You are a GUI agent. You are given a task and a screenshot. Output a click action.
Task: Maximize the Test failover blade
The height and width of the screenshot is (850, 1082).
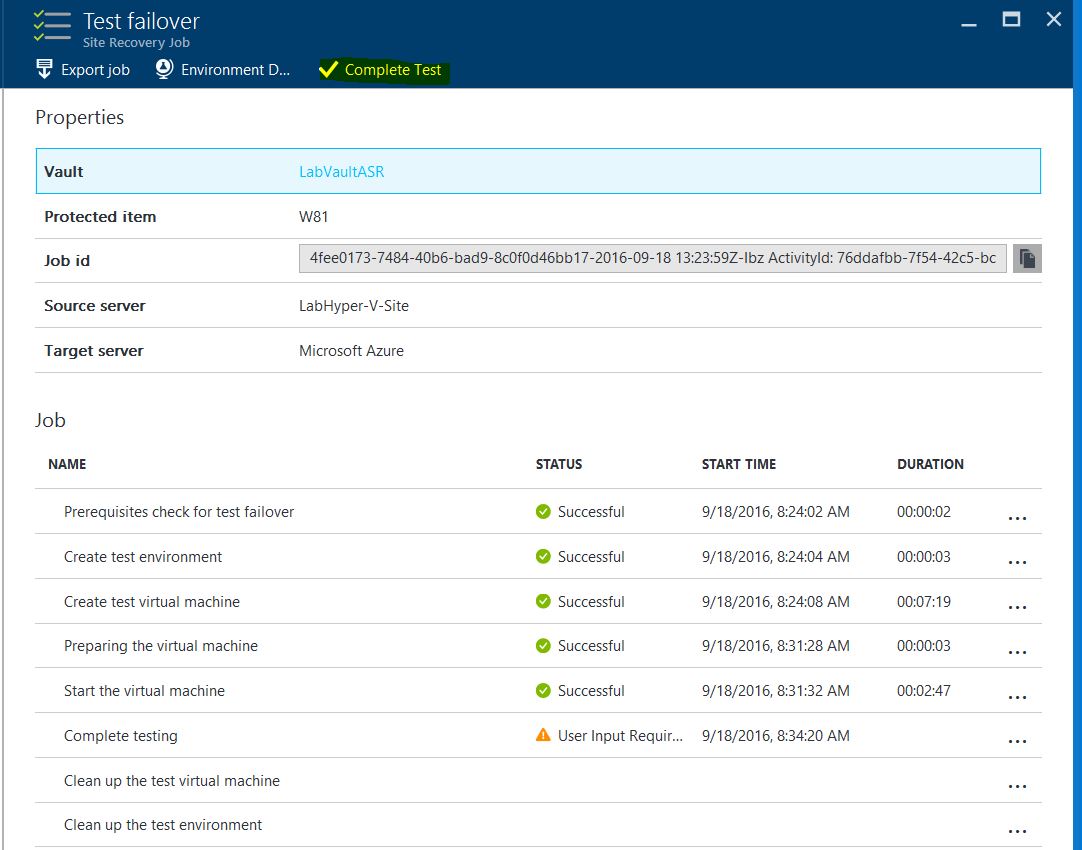click(1011, 19)
